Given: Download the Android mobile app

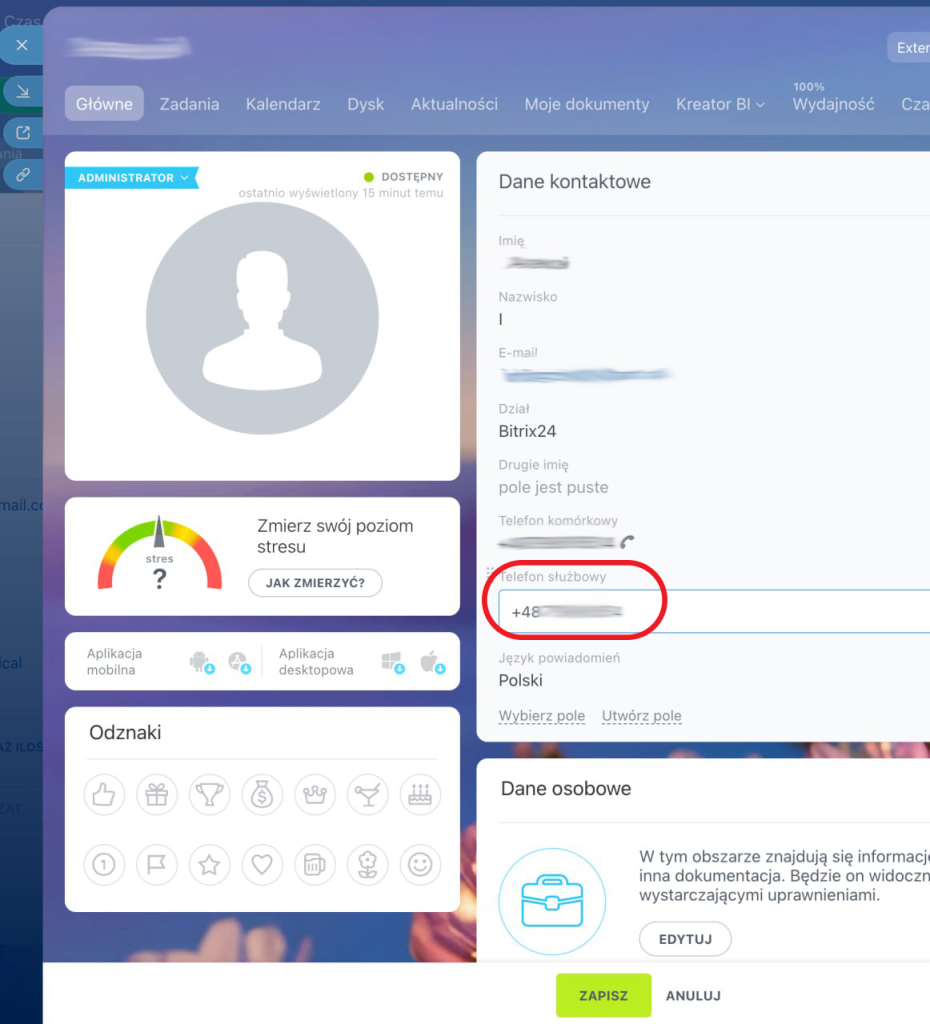Looking at the screenshot, I should [x=201, y=662].
